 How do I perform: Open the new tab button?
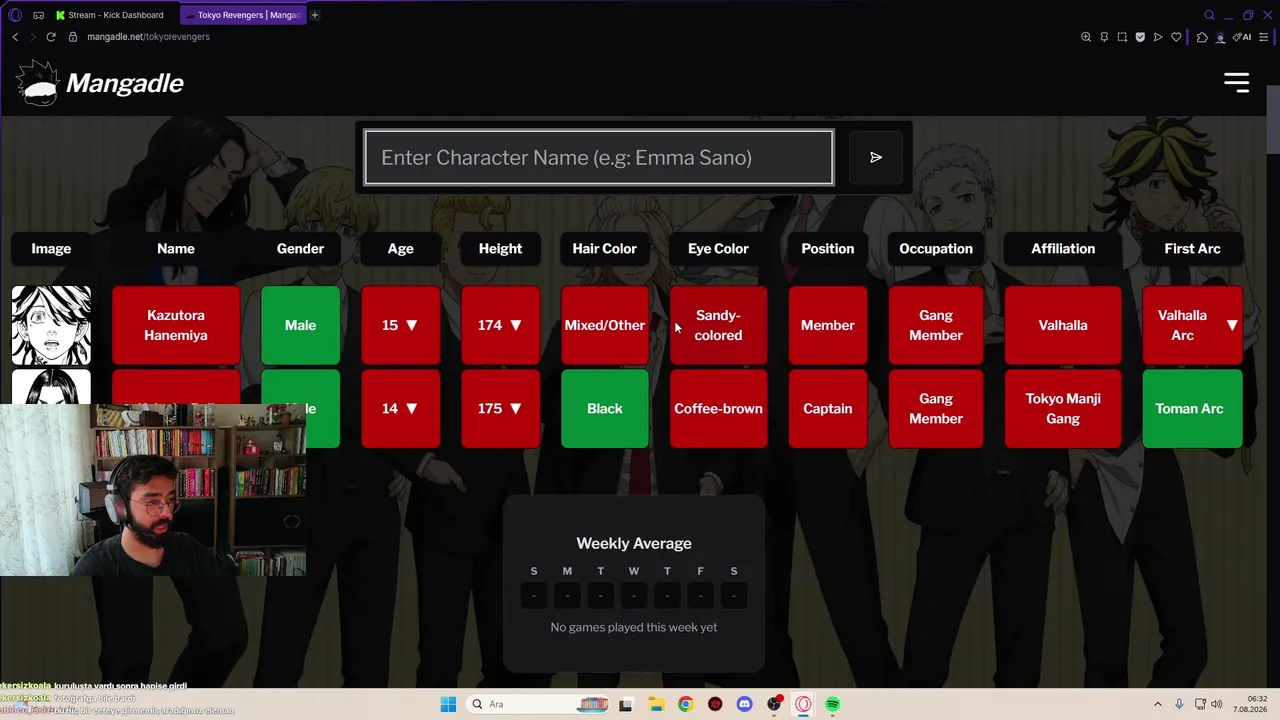[x=314, y=15]
